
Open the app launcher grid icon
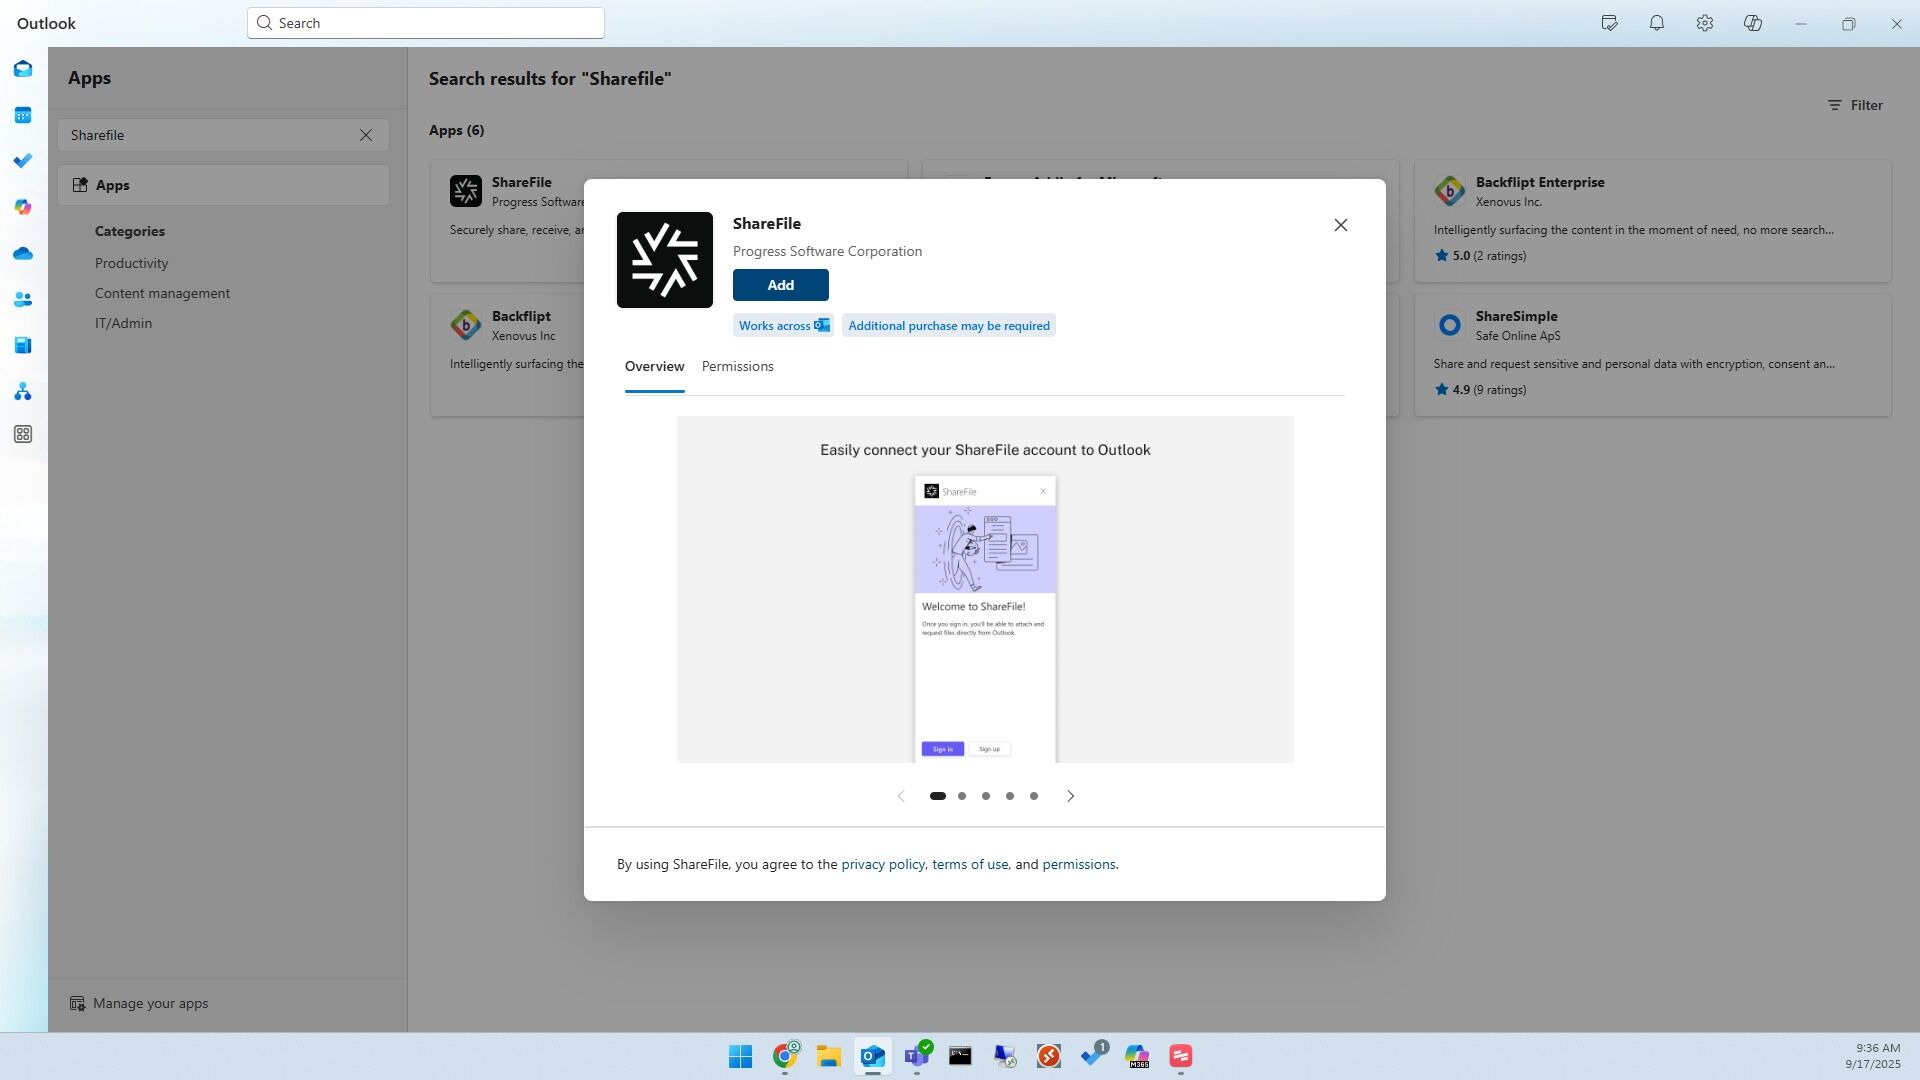point(22,434)
